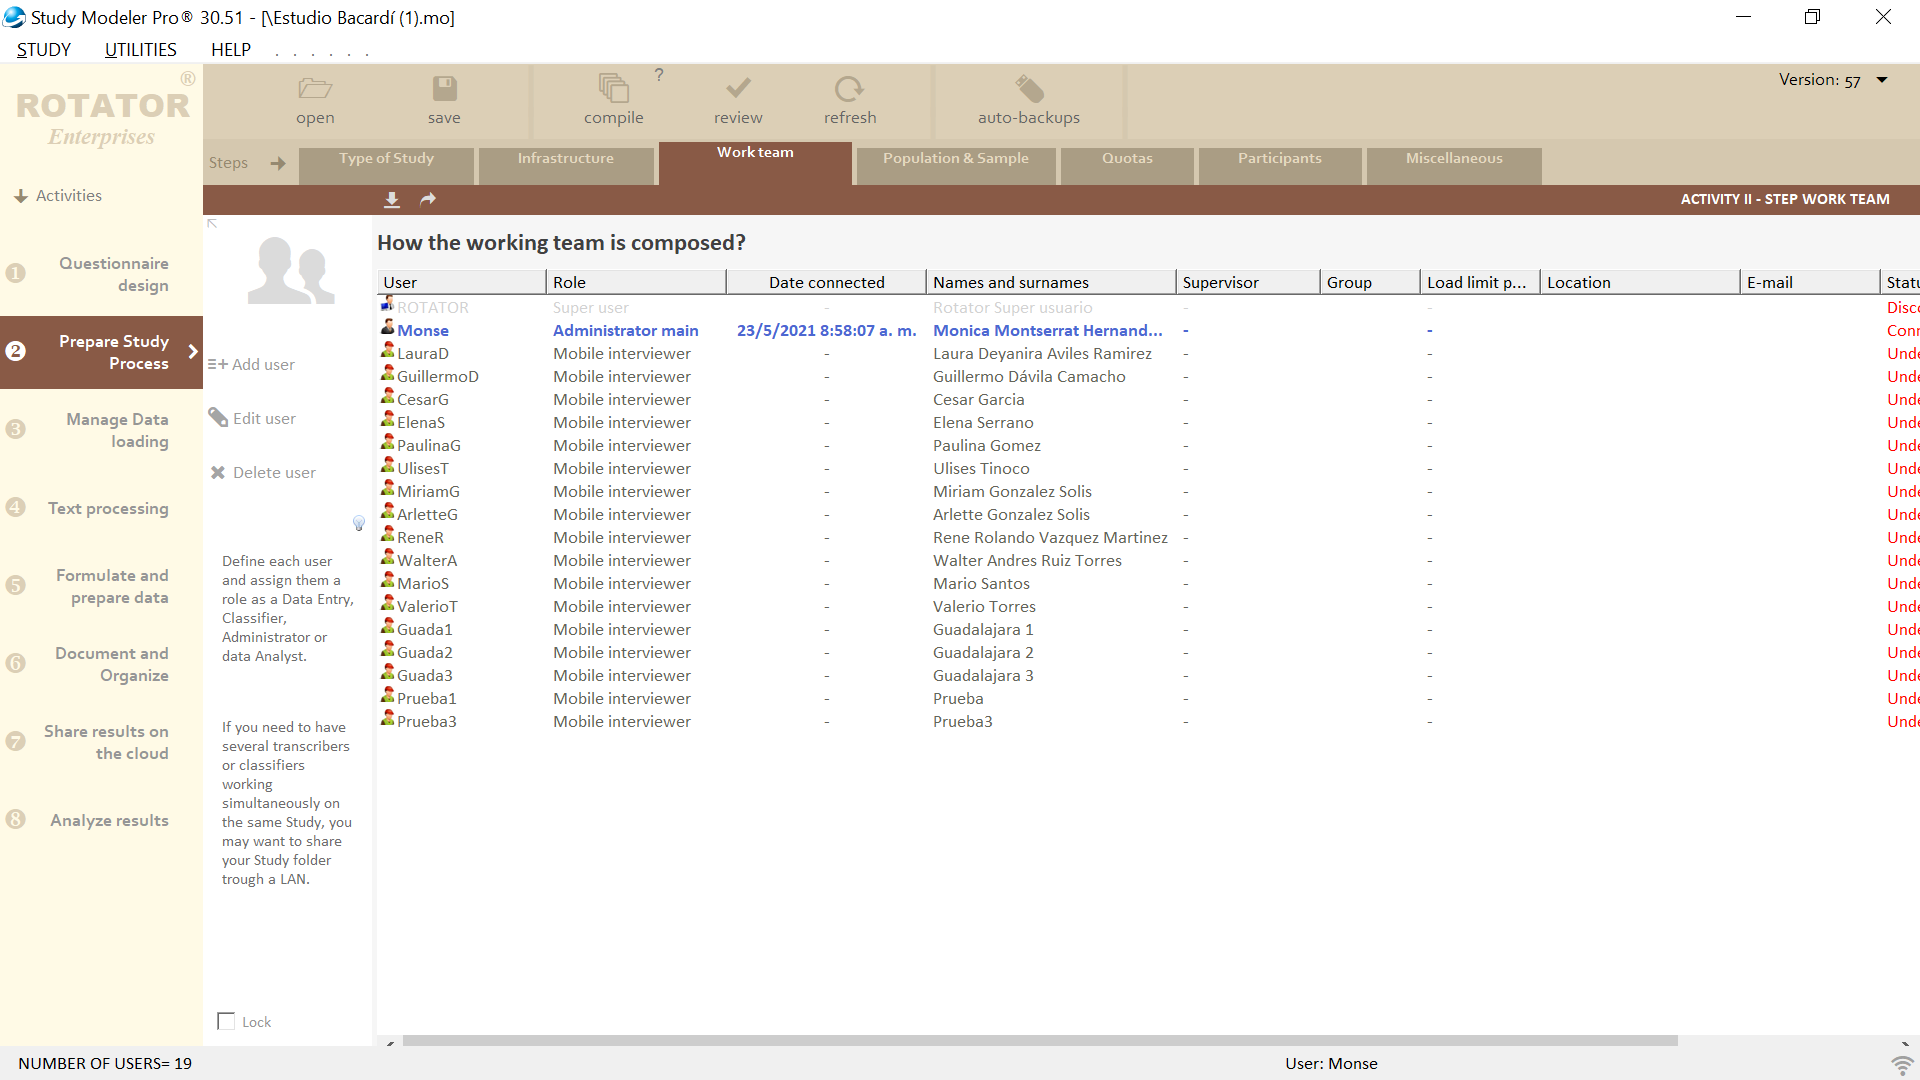Open the Version dropdown arrow
The width and height of the screenshot is (1920, 1080).
[x=1882, y=80]
